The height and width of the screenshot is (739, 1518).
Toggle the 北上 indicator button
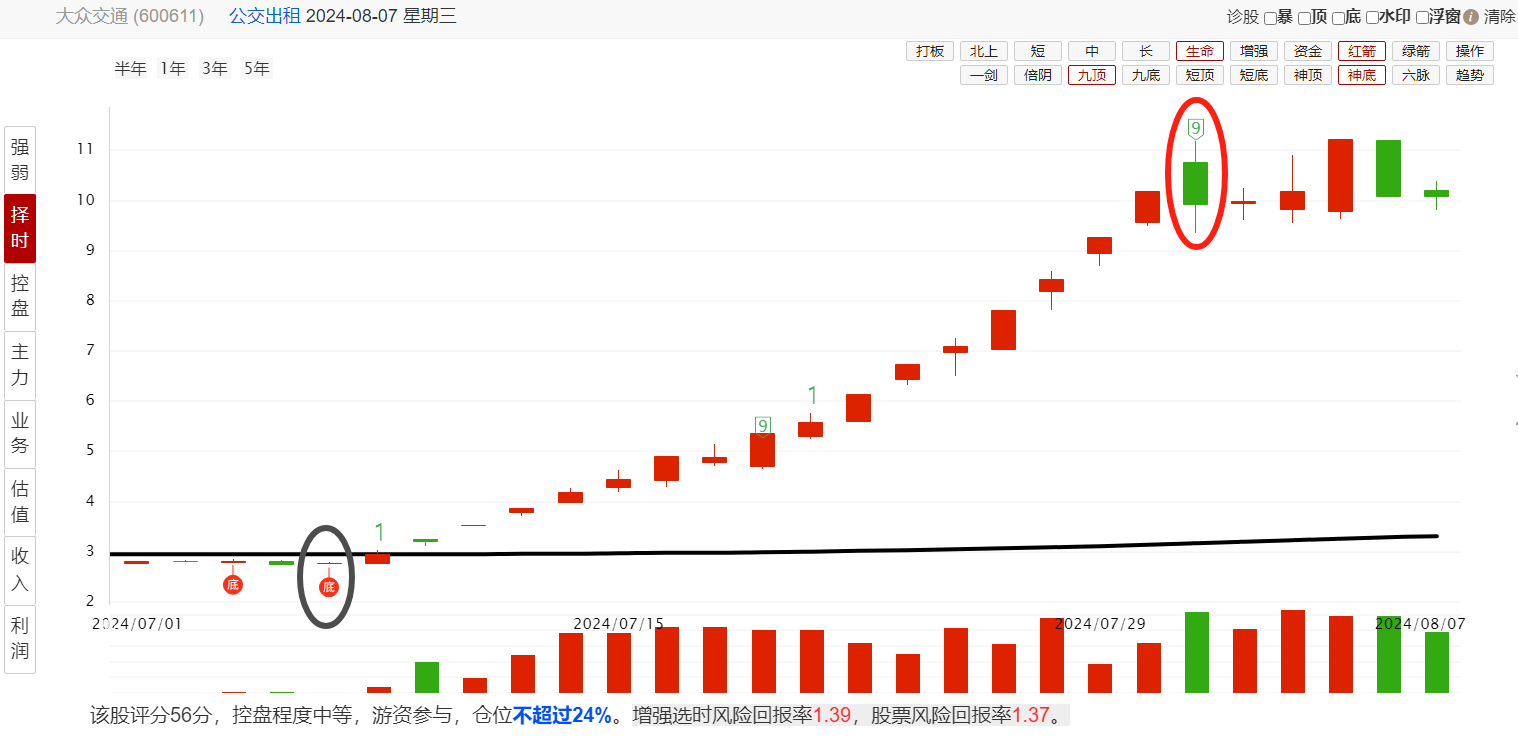[x=984, y=51]
